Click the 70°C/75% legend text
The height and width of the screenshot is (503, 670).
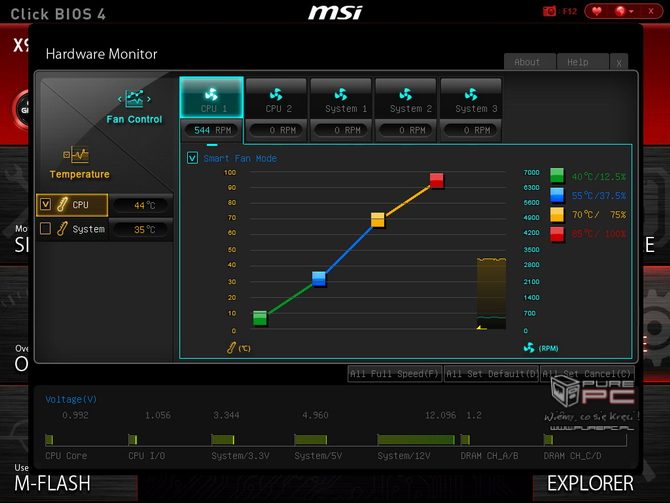pyautogui.click(x=599, y=215)
